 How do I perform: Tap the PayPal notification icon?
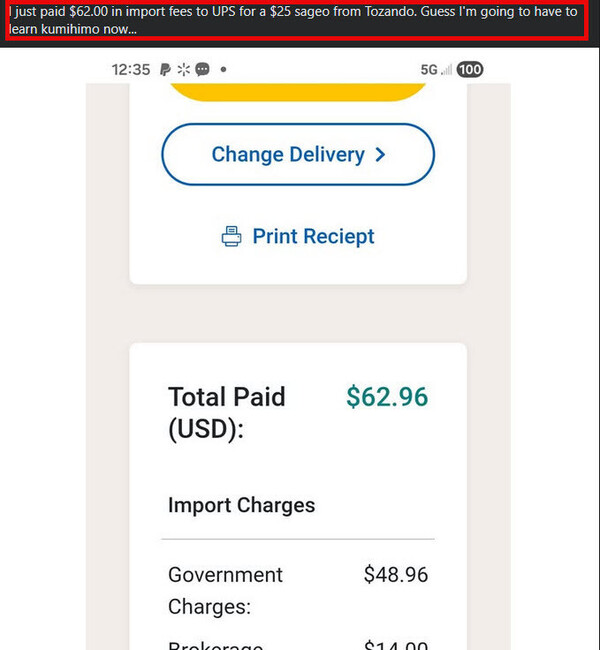click(x=165, y=70)
